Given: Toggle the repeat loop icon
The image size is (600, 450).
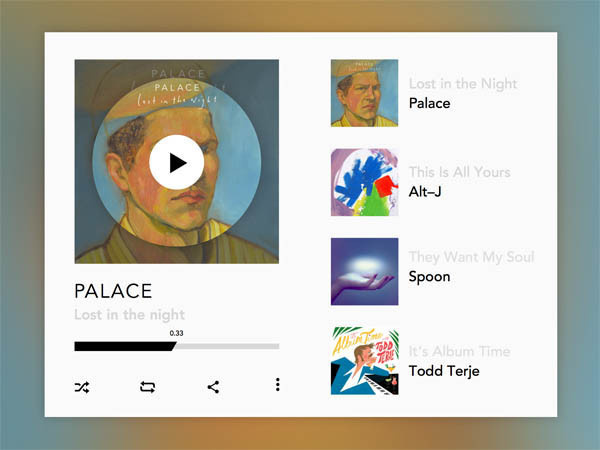Looking at the screenshot, I should pos(147,387).
